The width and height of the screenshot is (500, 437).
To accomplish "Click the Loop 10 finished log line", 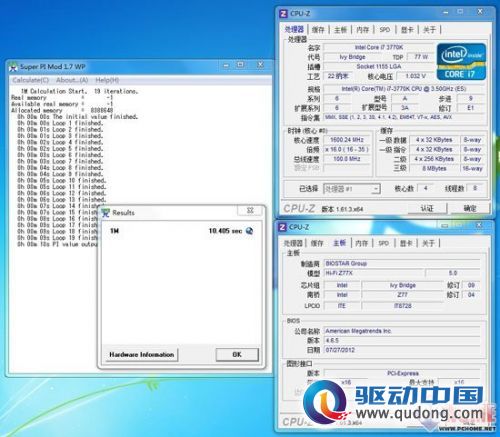I will click(x=62, y=181).
